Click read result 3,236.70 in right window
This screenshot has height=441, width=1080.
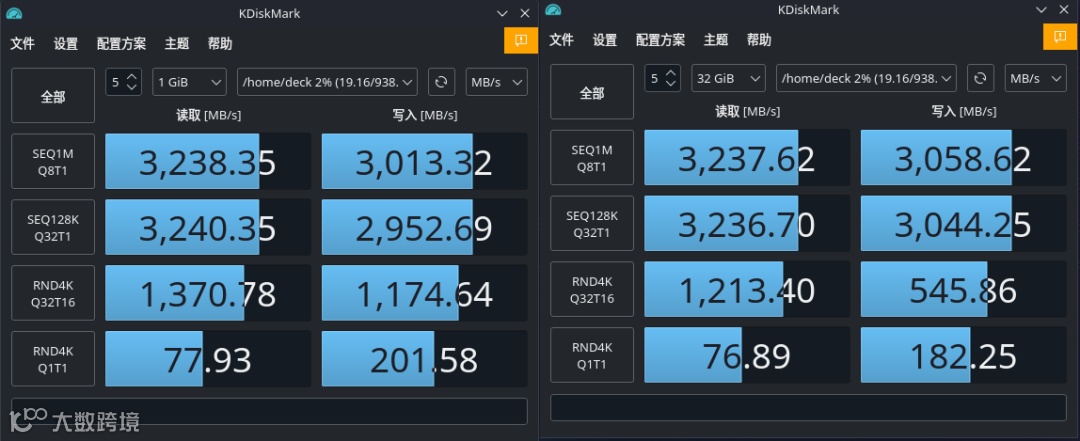pos(747,223)
